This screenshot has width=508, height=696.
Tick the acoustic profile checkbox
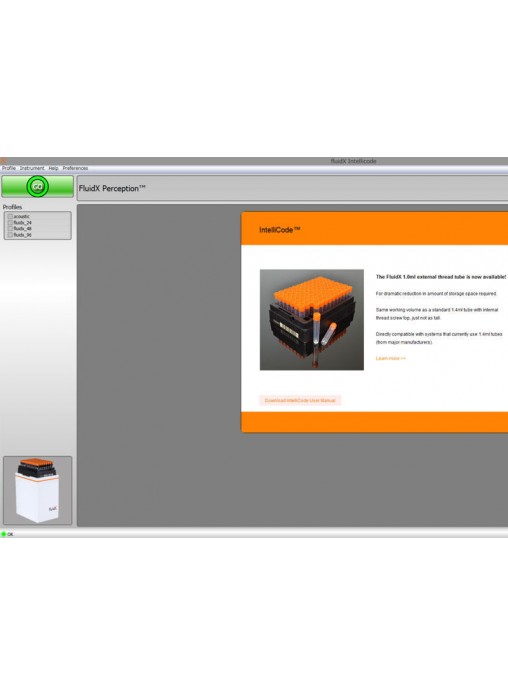(x=10, y=217)
